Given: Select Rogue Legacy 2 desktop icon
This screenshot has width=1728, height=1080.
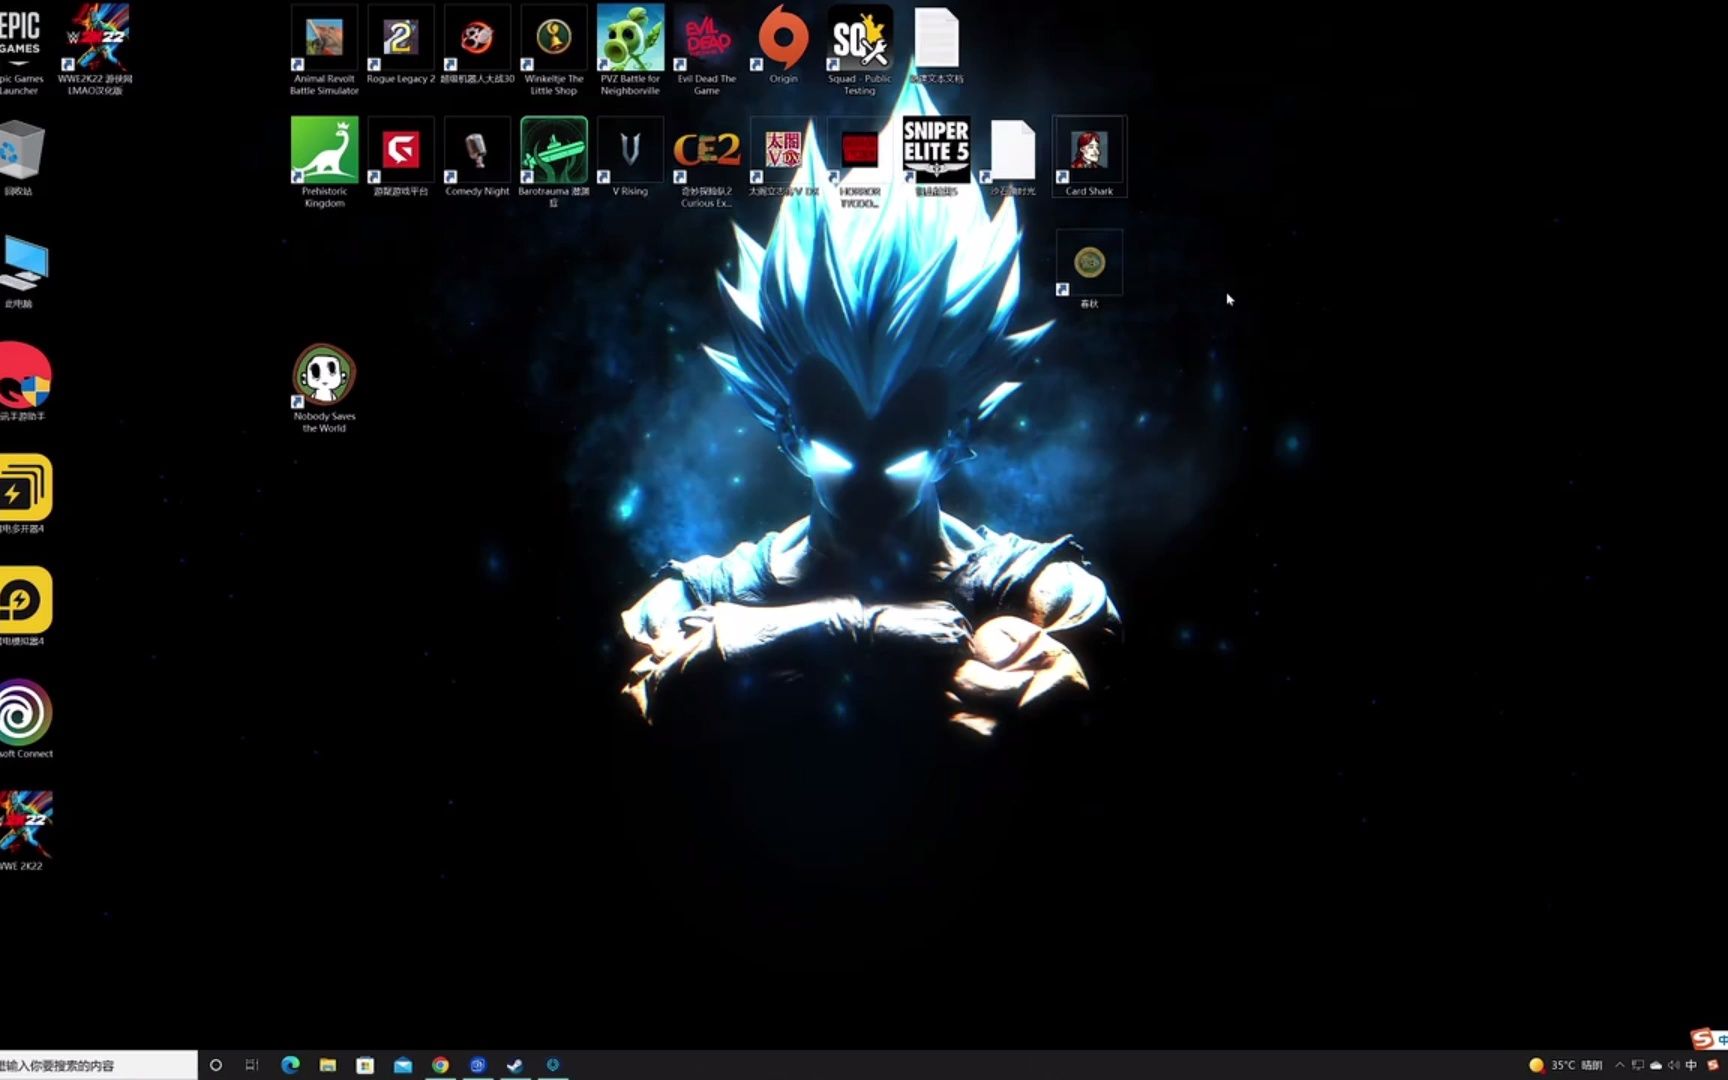Looking at the screenshot, I should (x=401, y=44).
